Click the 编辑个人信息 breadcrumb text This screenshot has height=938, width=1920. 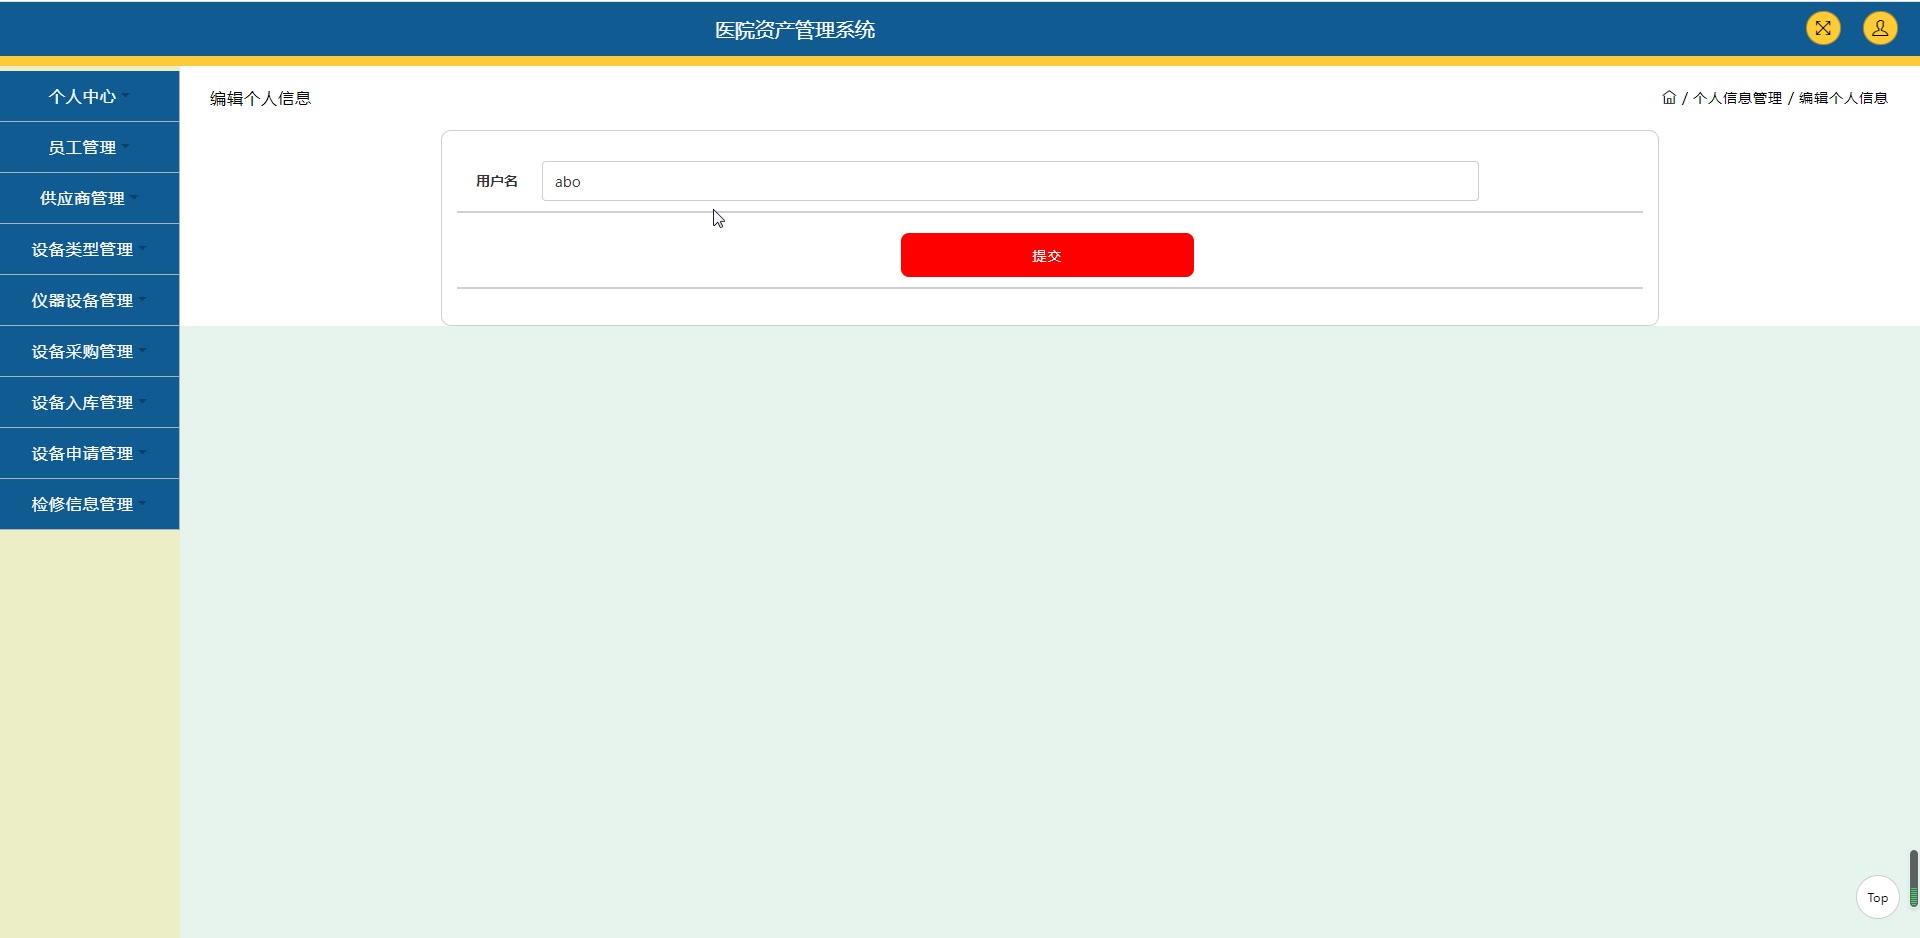pyautogui.click(x=1843, y=98)
